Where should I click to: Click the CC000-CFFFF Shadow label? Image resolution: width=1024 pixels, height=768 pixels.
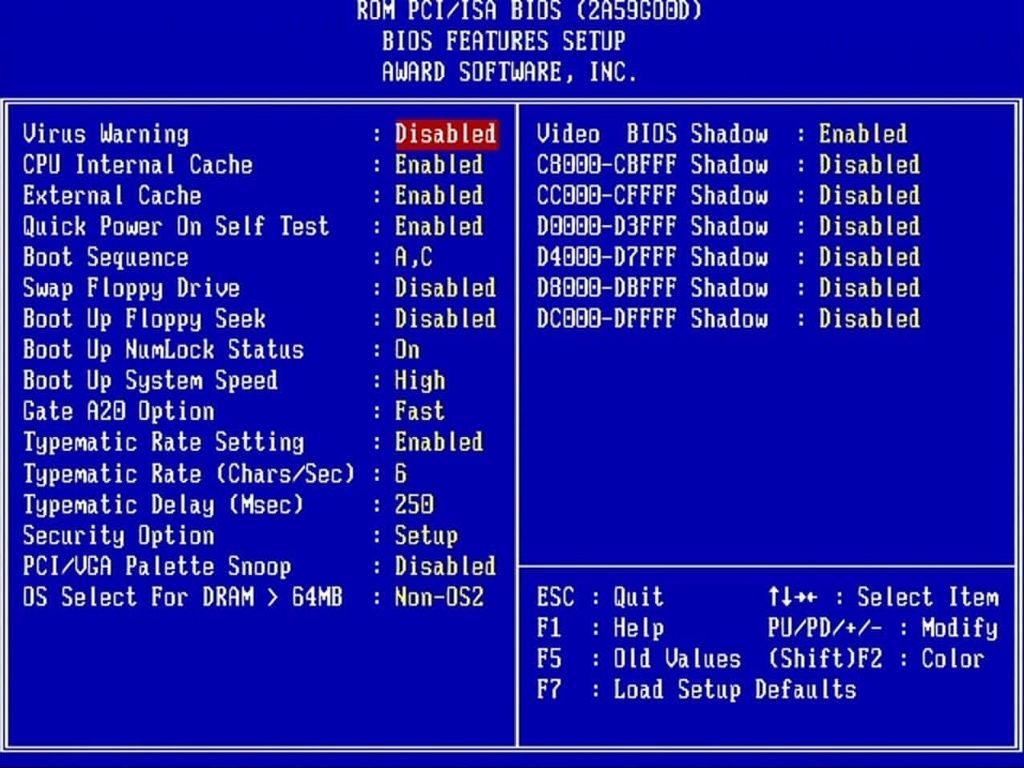652,195
